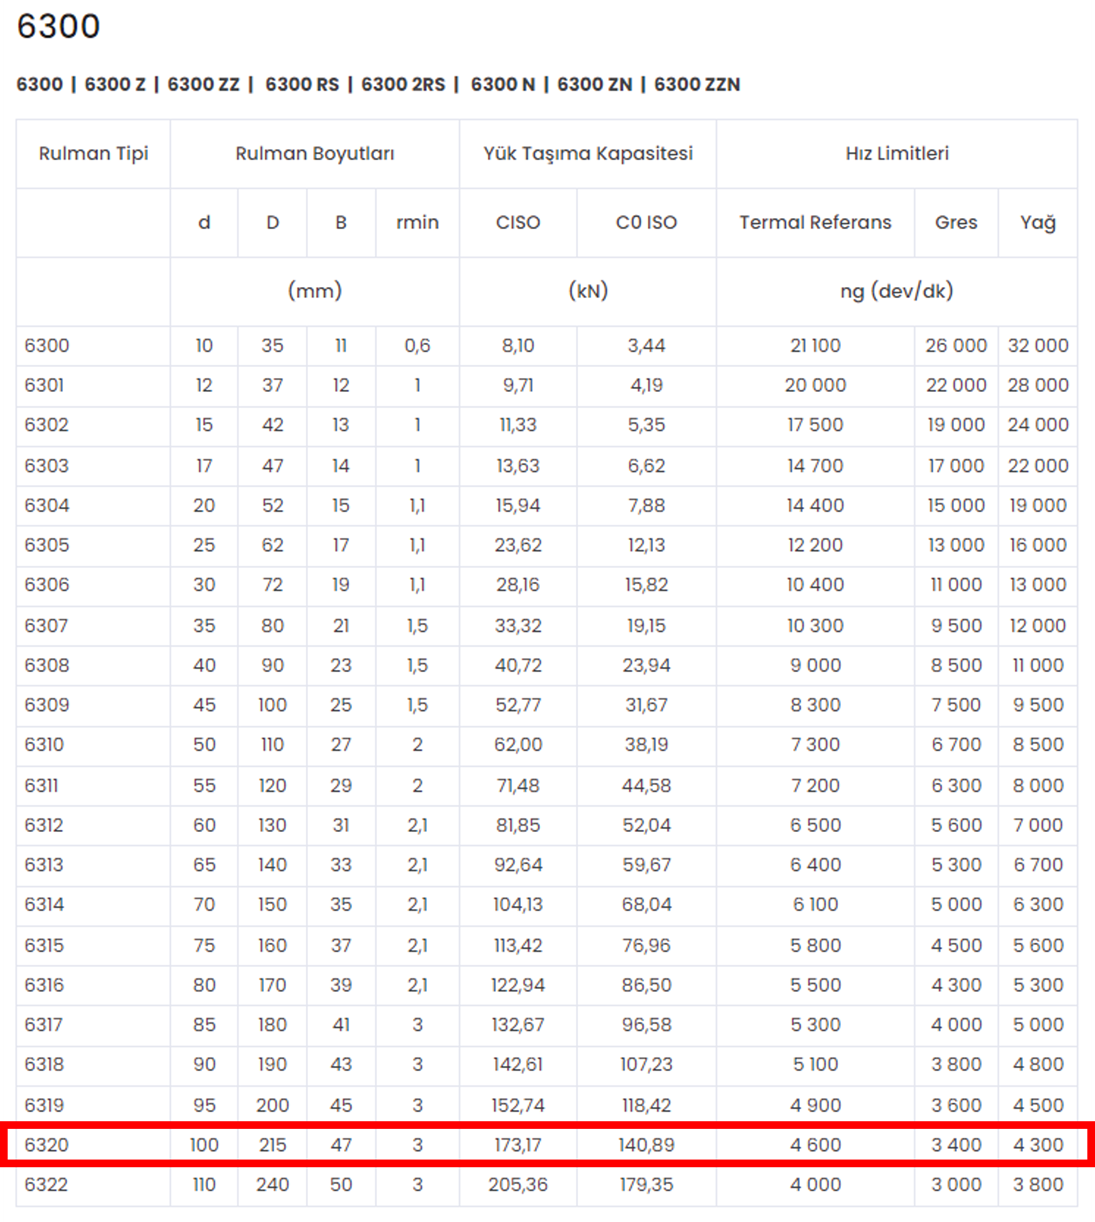The image size is (1095, 1222).
Task: Select bearing type 6315 row label
Action: click(x=45, y=945)
